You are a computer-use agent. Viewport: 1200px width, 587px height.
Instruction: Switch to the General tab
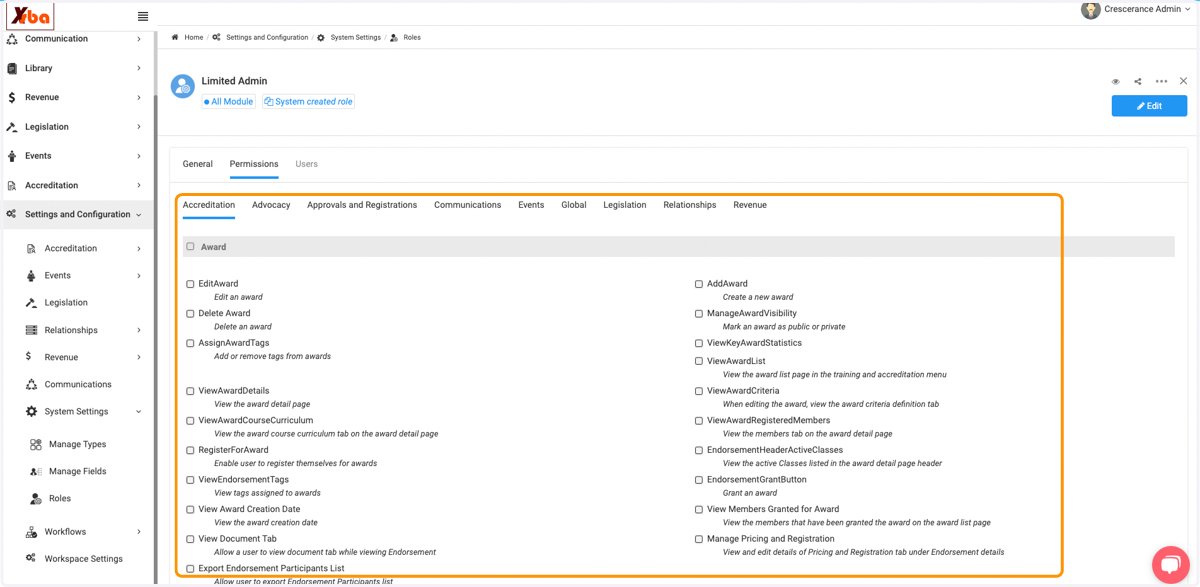click(198, 164)
